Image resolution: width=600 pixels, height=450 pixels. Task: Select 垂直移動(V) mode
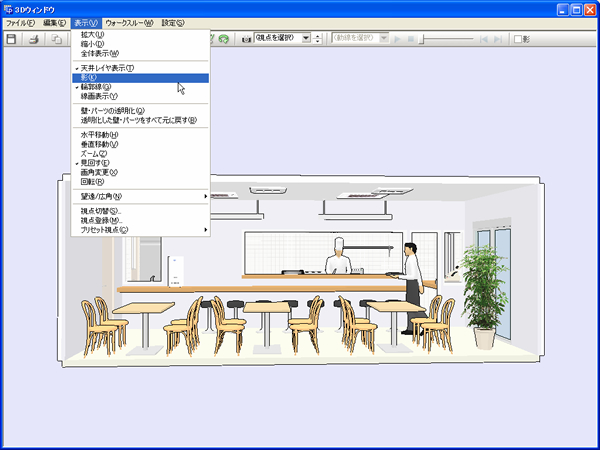[x=140, y=145]
